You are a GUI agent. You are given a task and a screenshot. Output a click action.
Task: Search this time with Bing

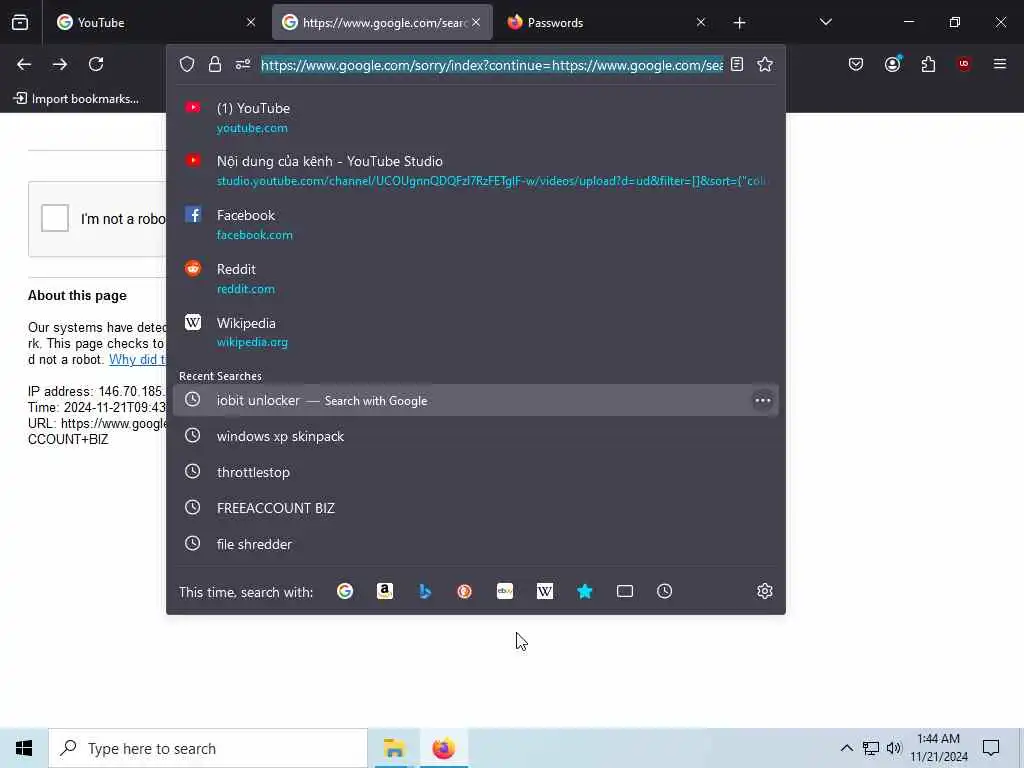click(x=425, y=591)
